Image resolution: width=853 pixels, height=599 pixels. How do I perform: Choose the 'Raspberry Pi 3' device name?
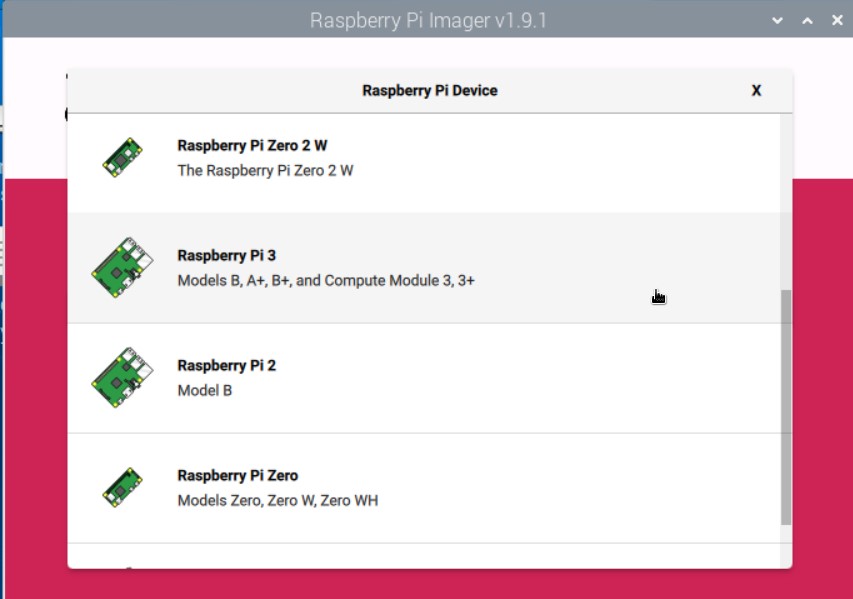(x=226, y=255)
